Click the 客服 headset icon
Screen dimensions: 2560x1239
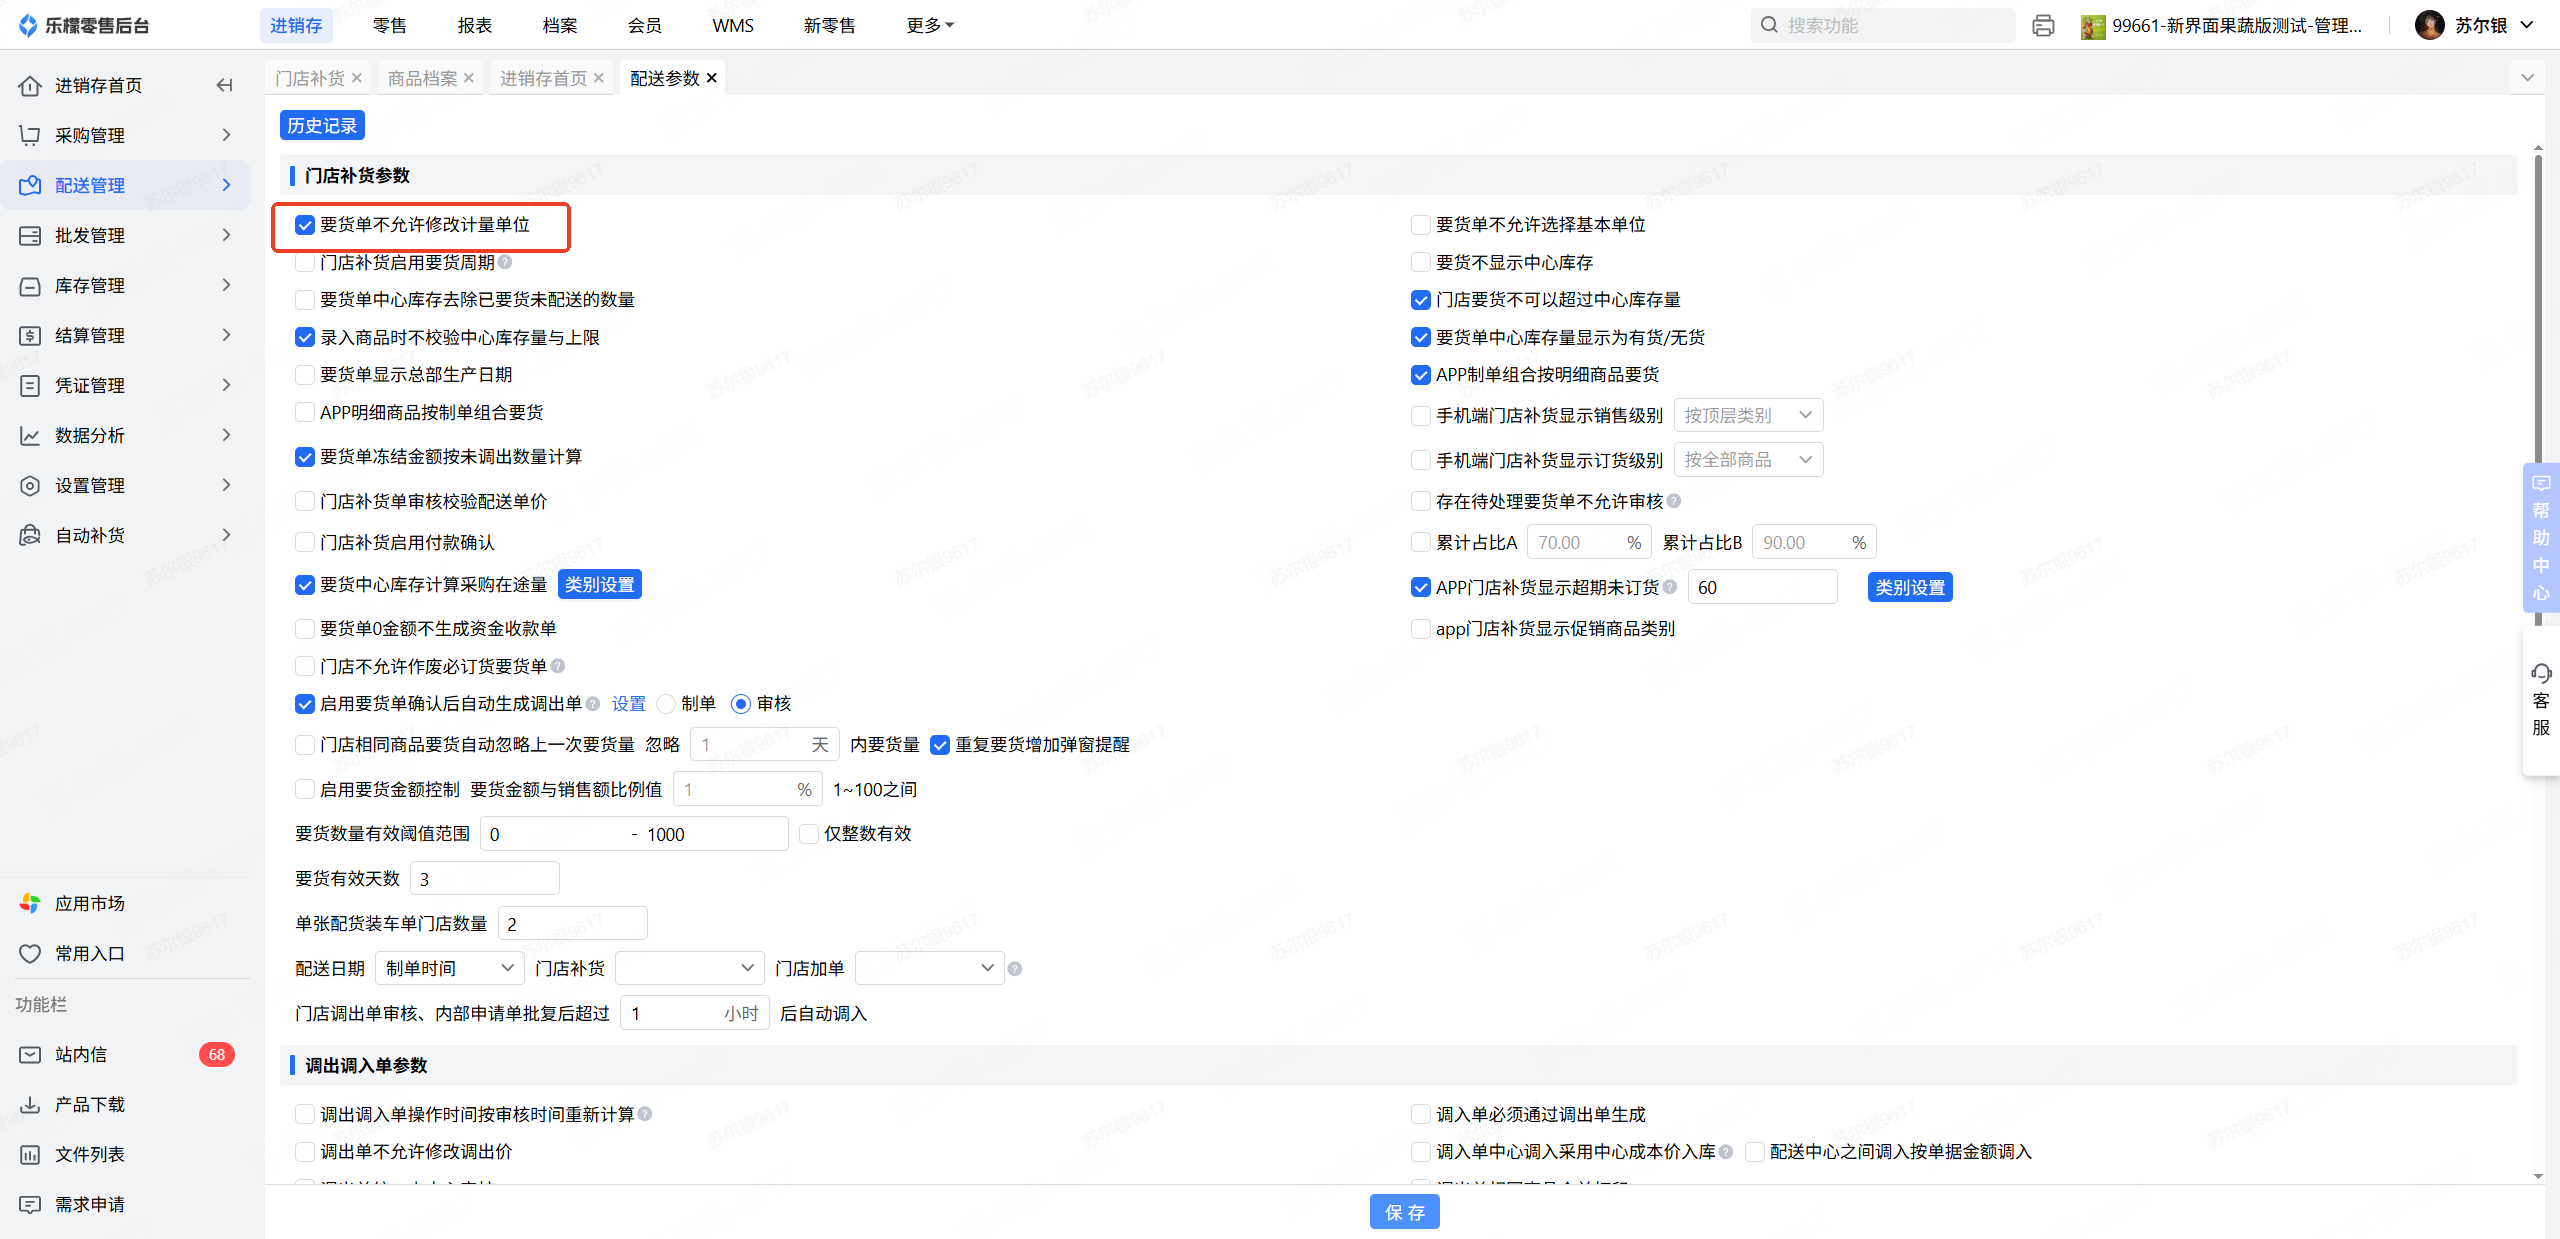[2541, 673]
